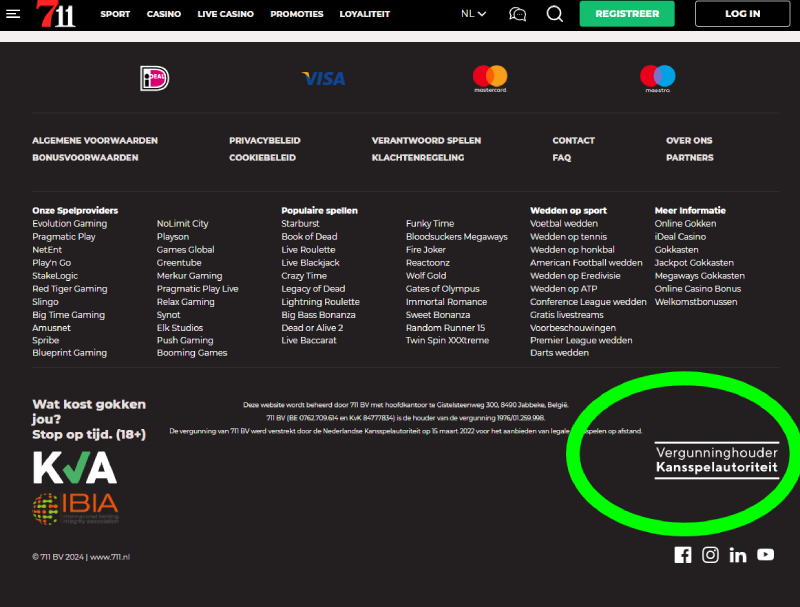The image size is (800, 607).
Task: Open the FAQ link
Action: [x=562, y=158]
